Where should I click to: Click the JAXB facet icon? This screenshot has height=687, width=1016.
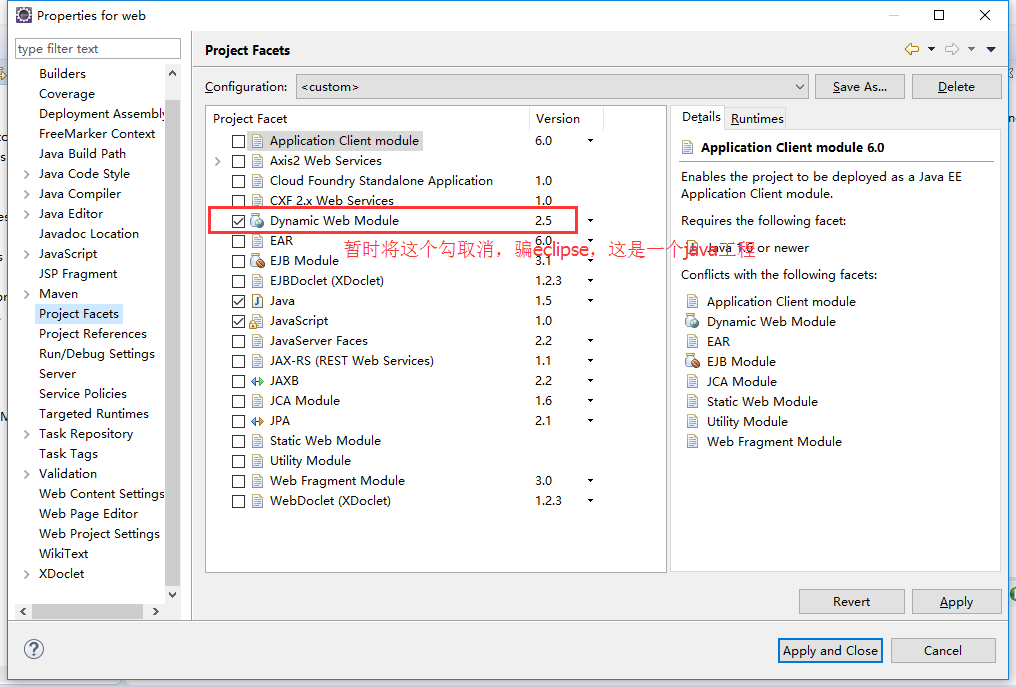[257, 381]
